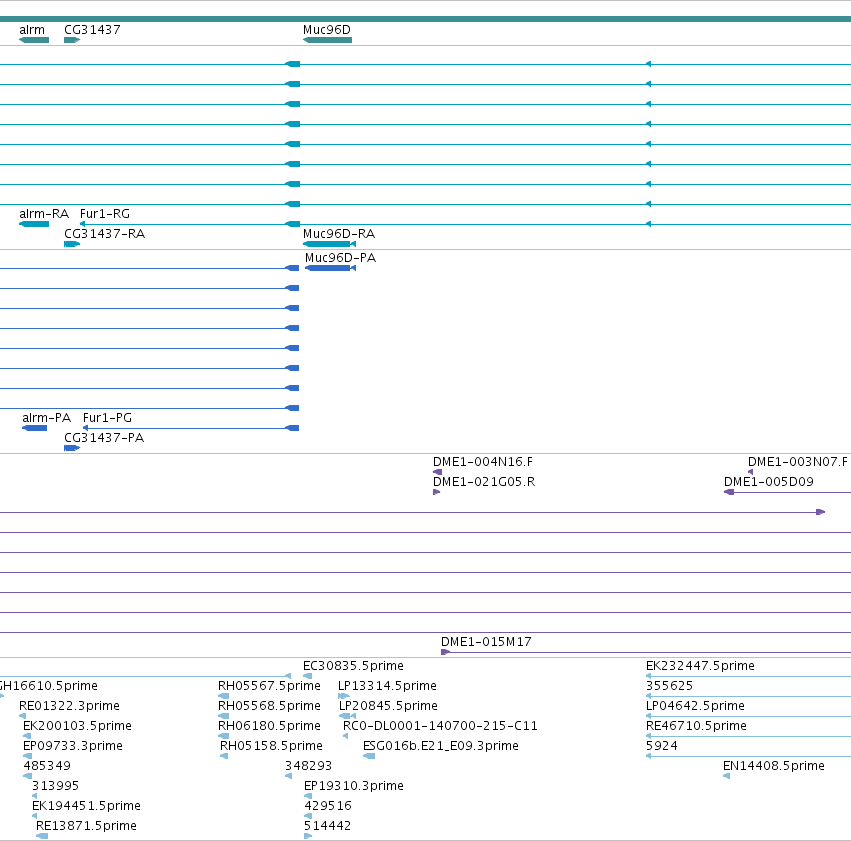
Task: Open the 'DME1-003N07.F' clone label
Action: pos(798,462)
